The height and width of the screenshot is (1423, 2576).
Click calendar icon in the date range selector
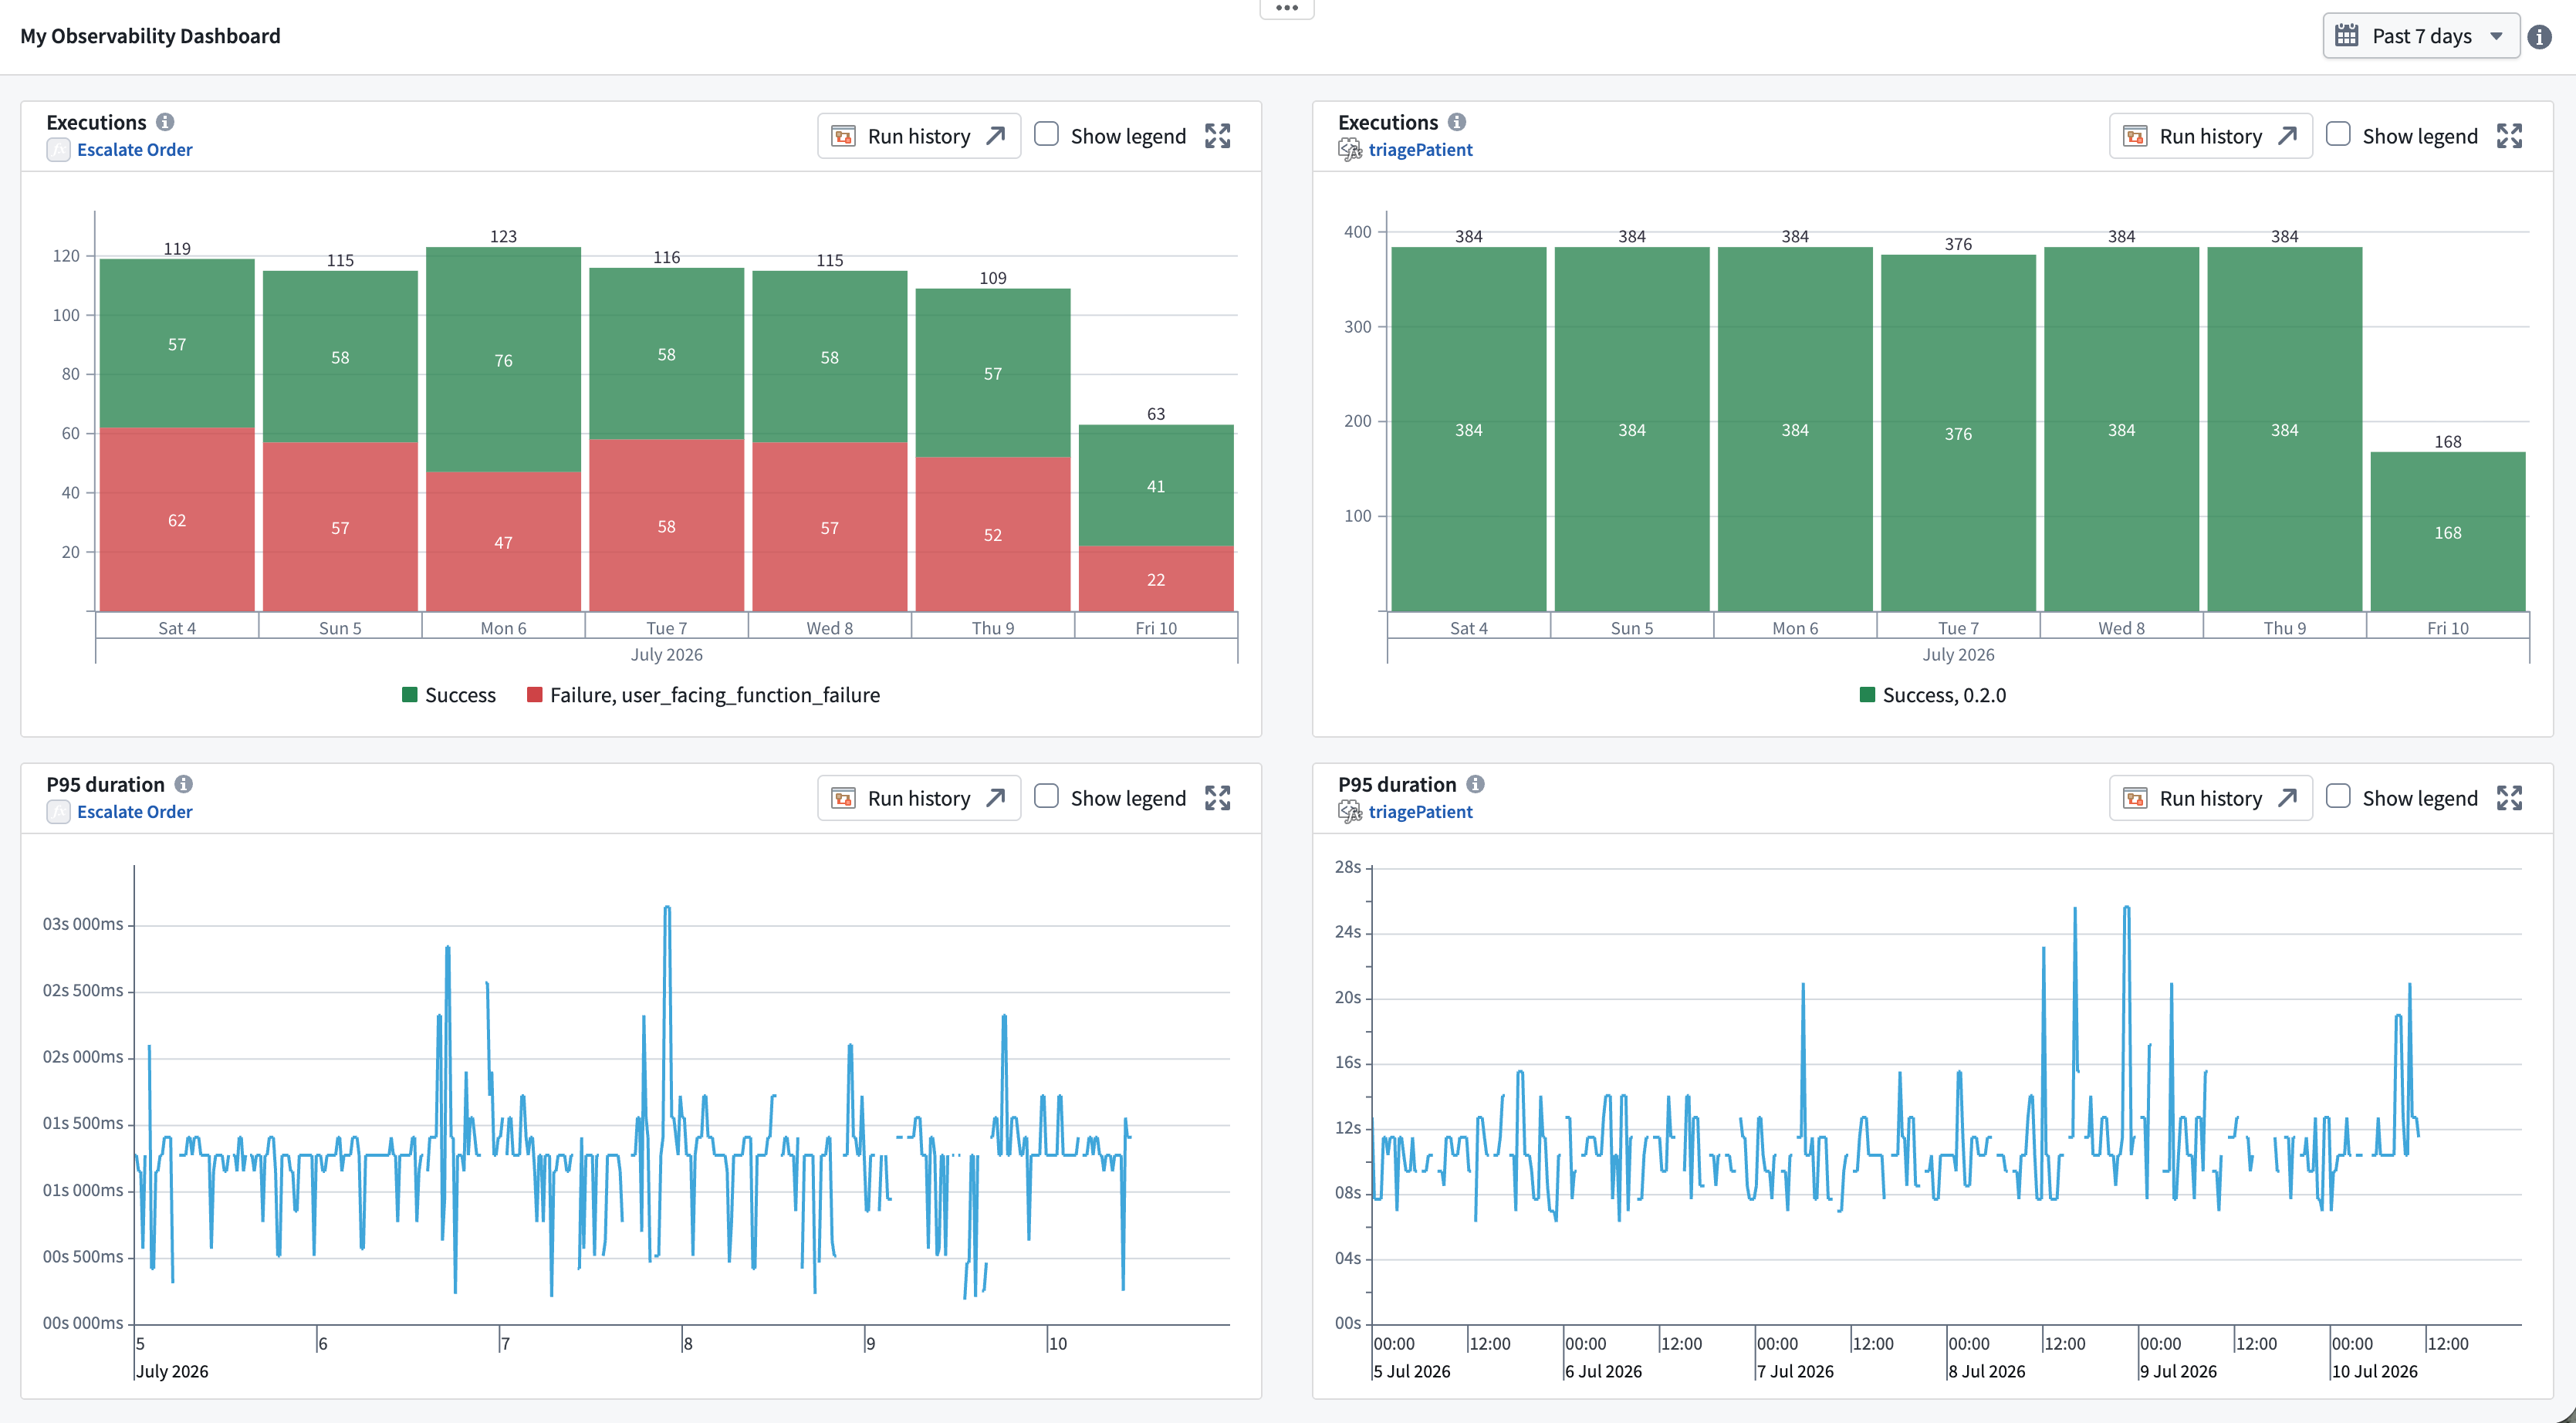point(2346,36)
